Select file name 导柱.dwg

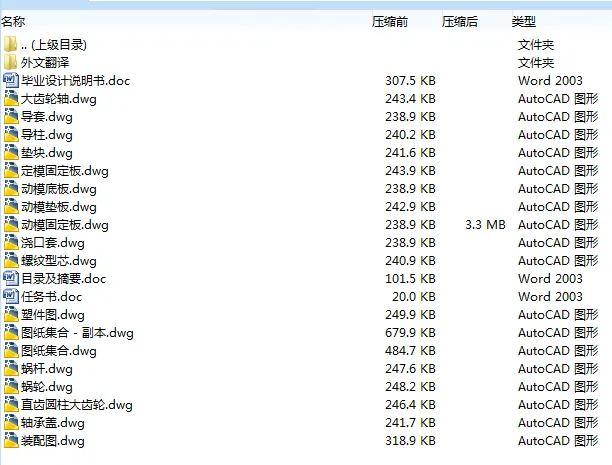coord(47,134)
